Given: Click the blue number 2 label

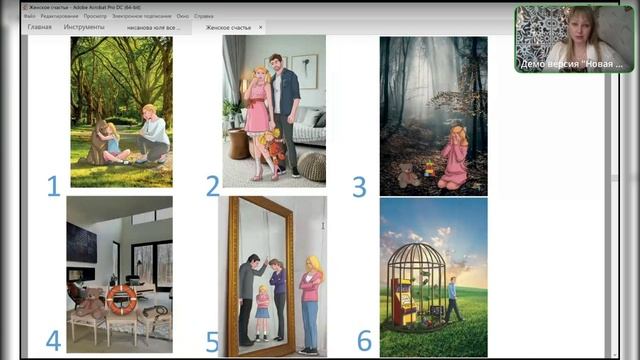Looking at the screenshot, I should tap(213, 187).
